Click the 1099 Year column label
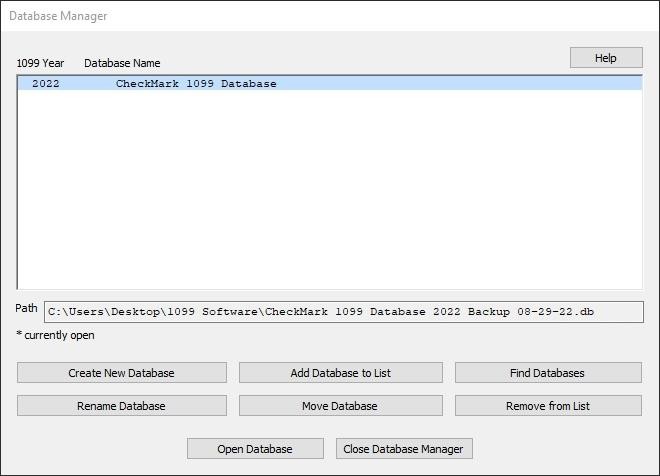Image resolution: width=660 pixels, height=476 pixels. click(40, 63)
